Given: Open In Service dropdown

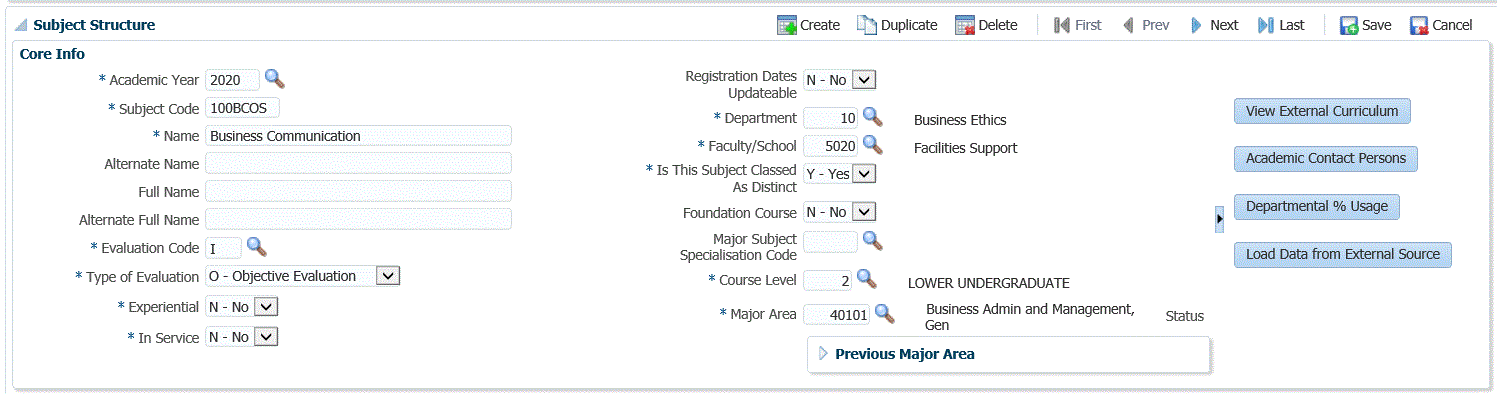Looking at the screenshot, I should pyautogui.click(x=266, y=337).
